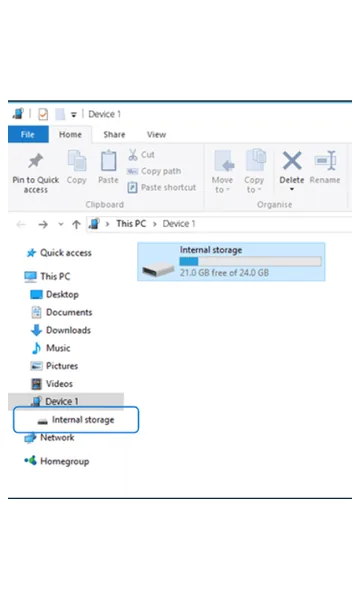Open the Delete dropdown arrow

tap(292, 189)
